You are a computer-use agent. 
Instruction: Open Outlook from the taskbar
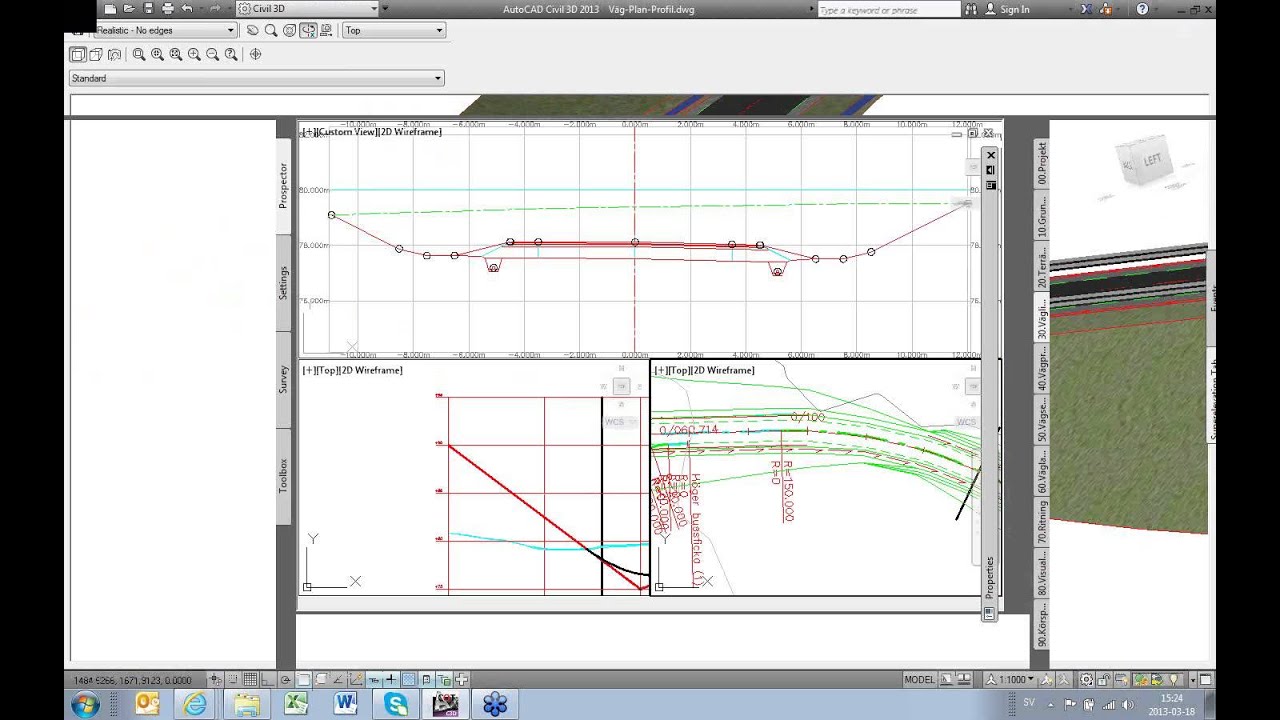pos(147,705)
